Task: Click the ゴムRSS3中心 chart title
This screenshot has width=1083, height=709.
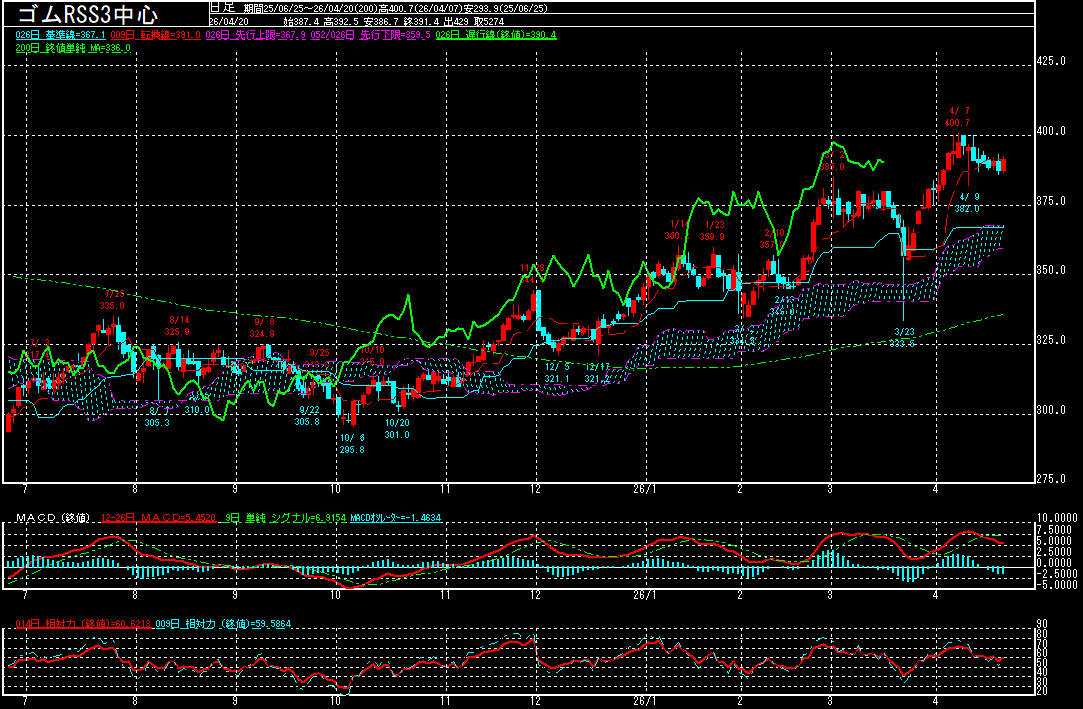Action: click(88, 13)
